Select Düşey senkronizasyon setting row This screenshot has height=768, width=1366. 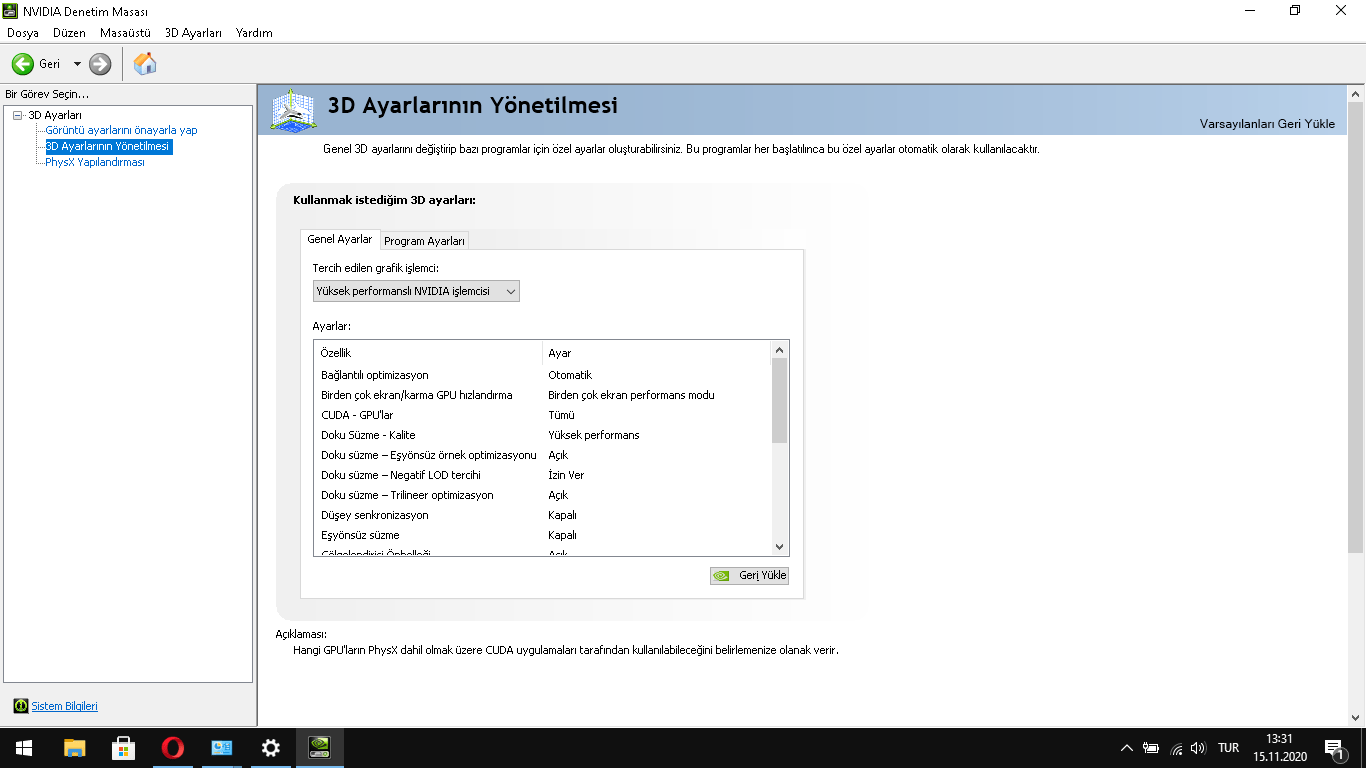click(543, 515)
